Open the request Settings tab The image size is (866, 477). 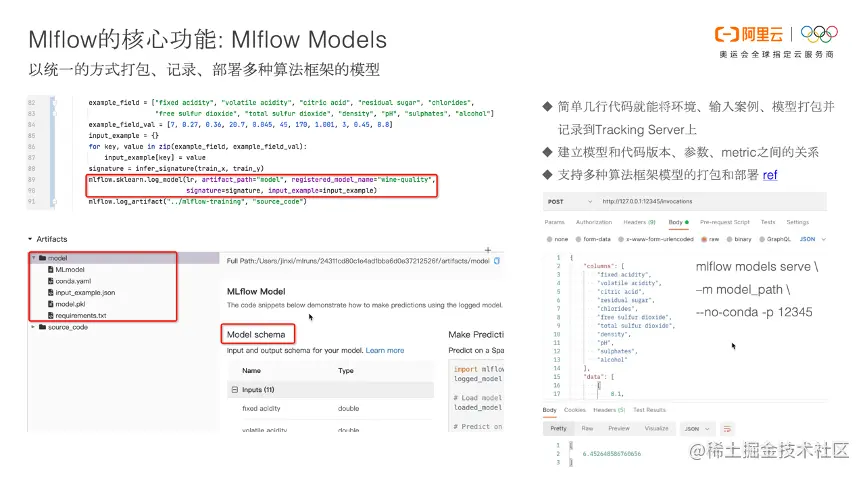798,222
